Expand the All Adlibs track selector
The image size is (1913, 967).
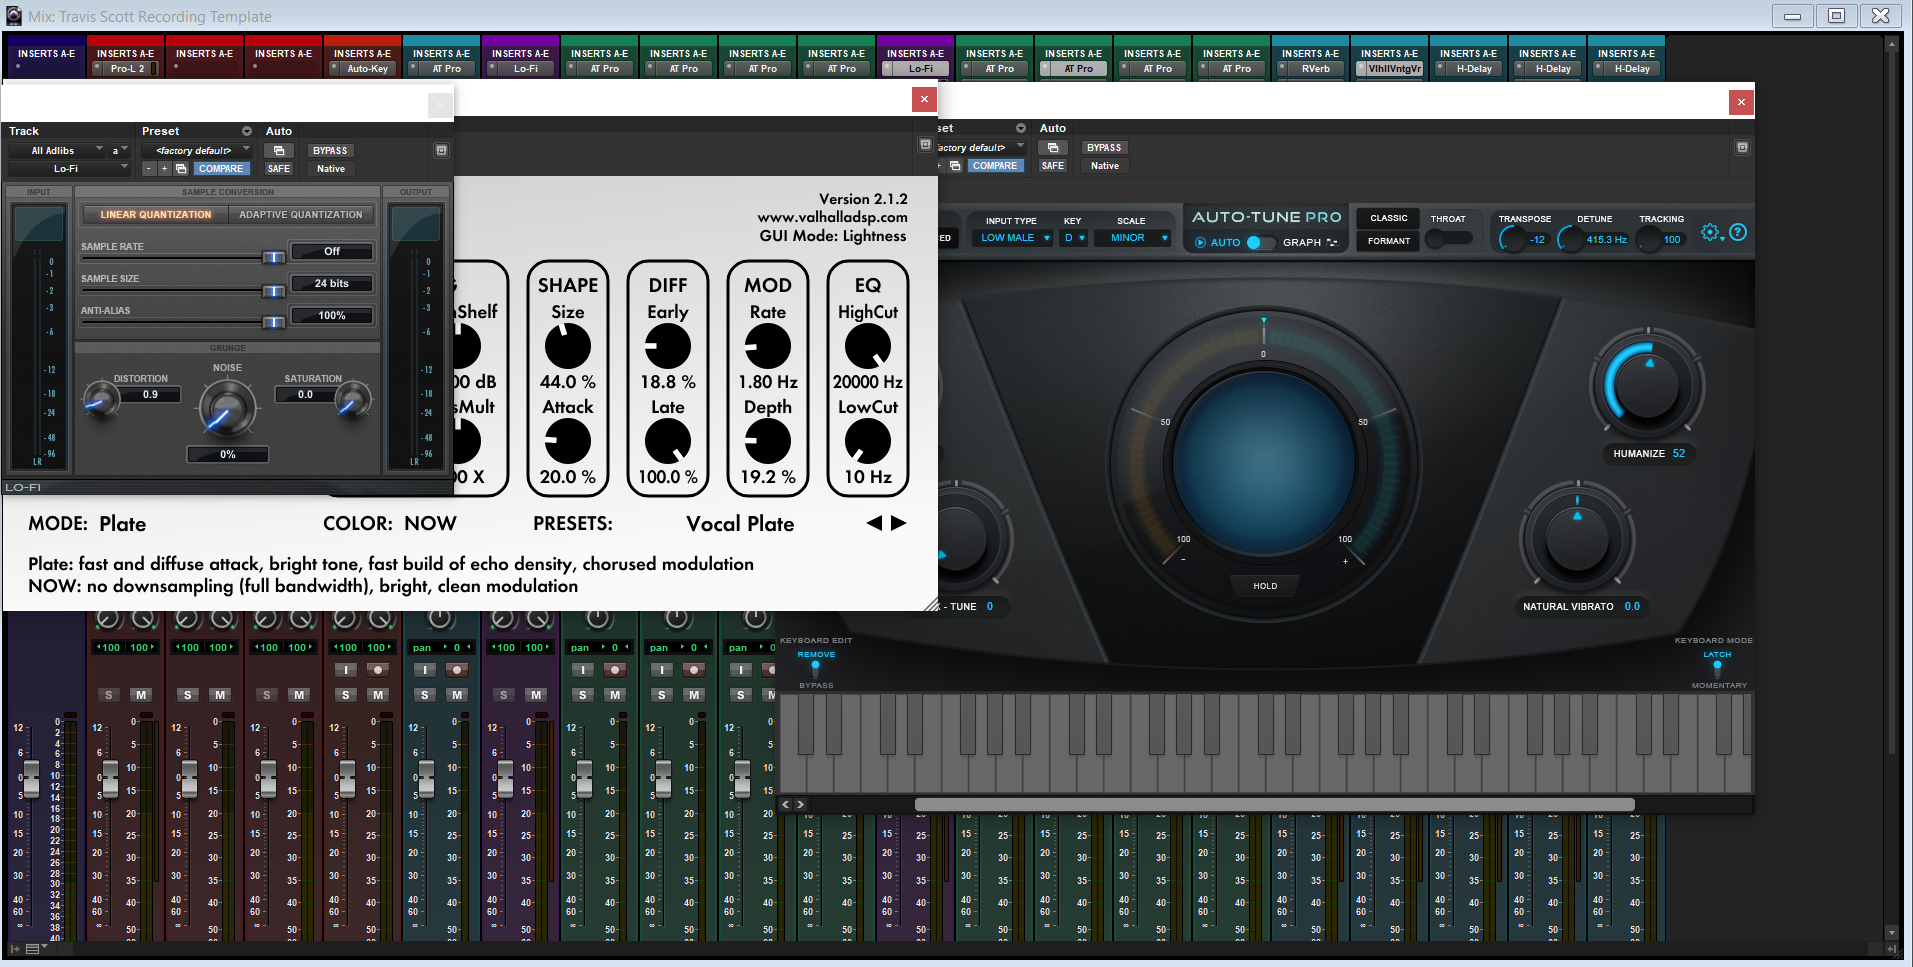pyautogui.click(x=58, y=151)
